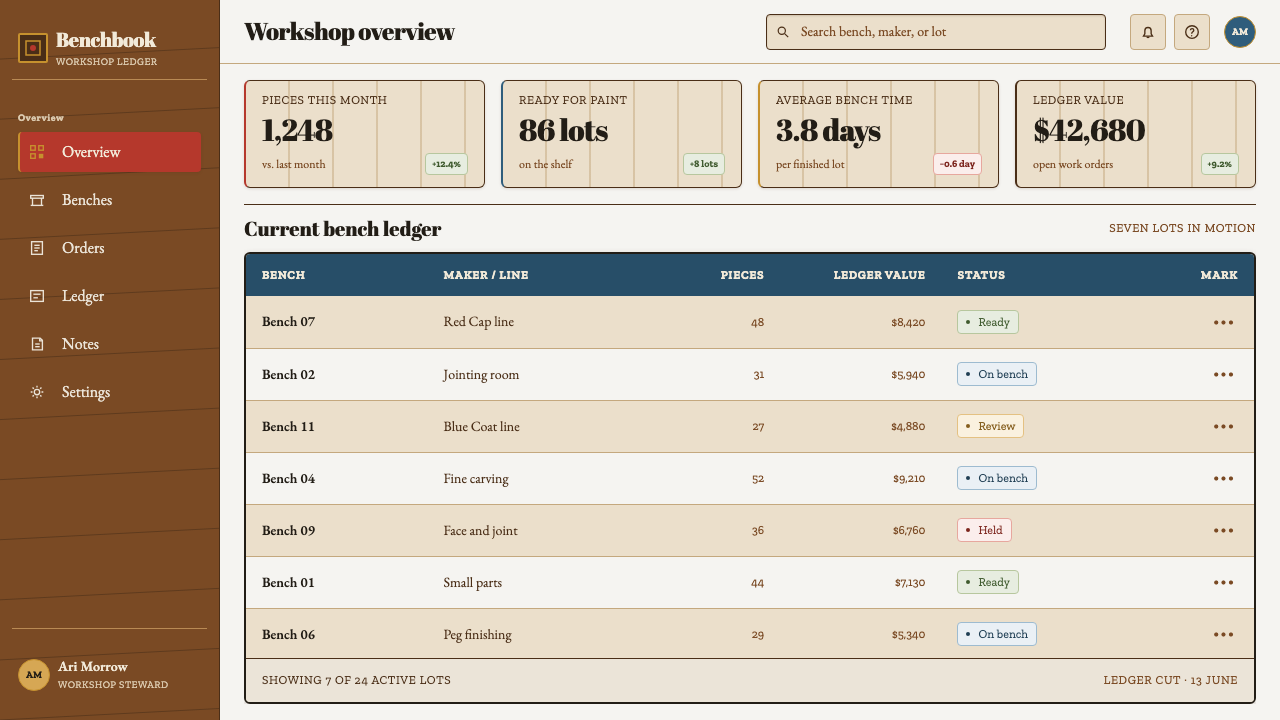This screenshot has height=720, width=1280.
Task: Open the three-dot mark menu for Bench 07
Action: tap(1223, 322)
